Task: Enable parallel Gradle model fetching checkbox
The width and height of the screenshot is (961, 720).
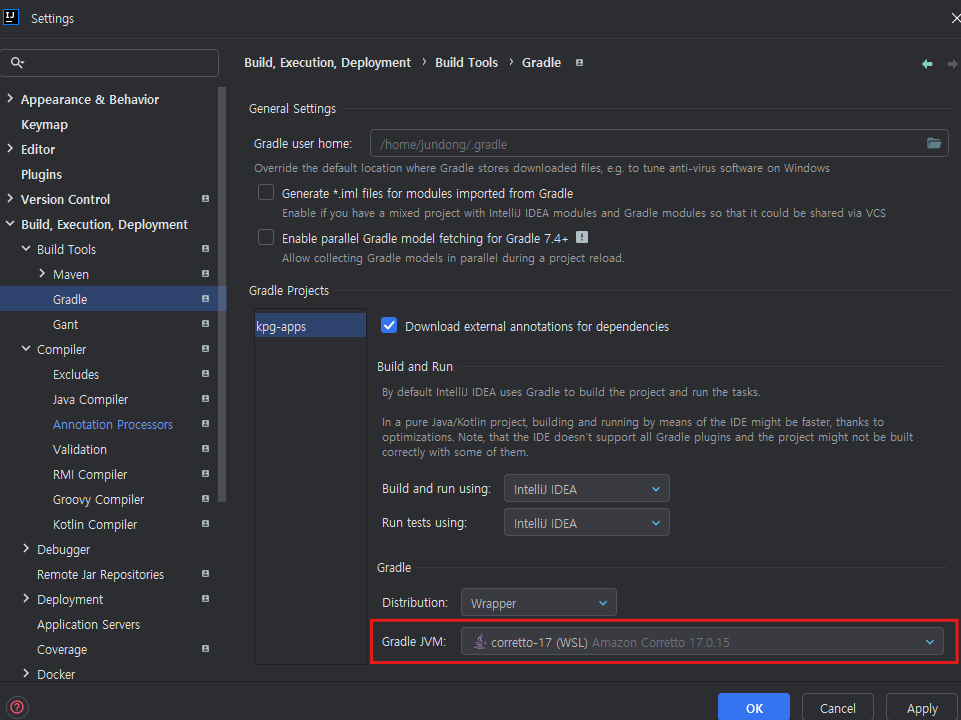Action: click(266, 237)
